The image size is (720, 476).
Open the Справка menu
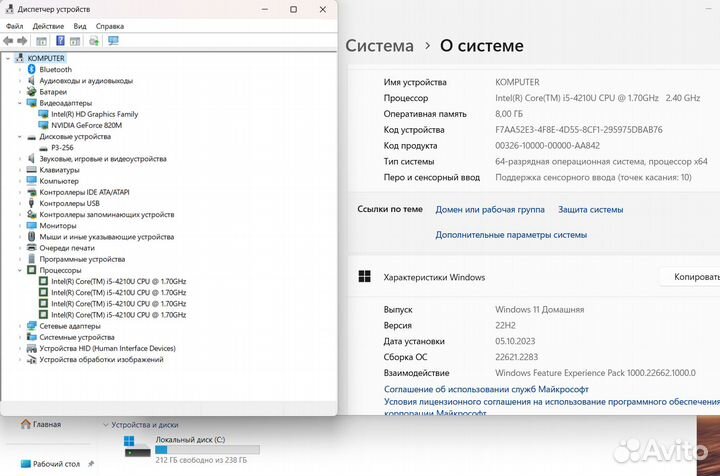[x=110, y=26]
